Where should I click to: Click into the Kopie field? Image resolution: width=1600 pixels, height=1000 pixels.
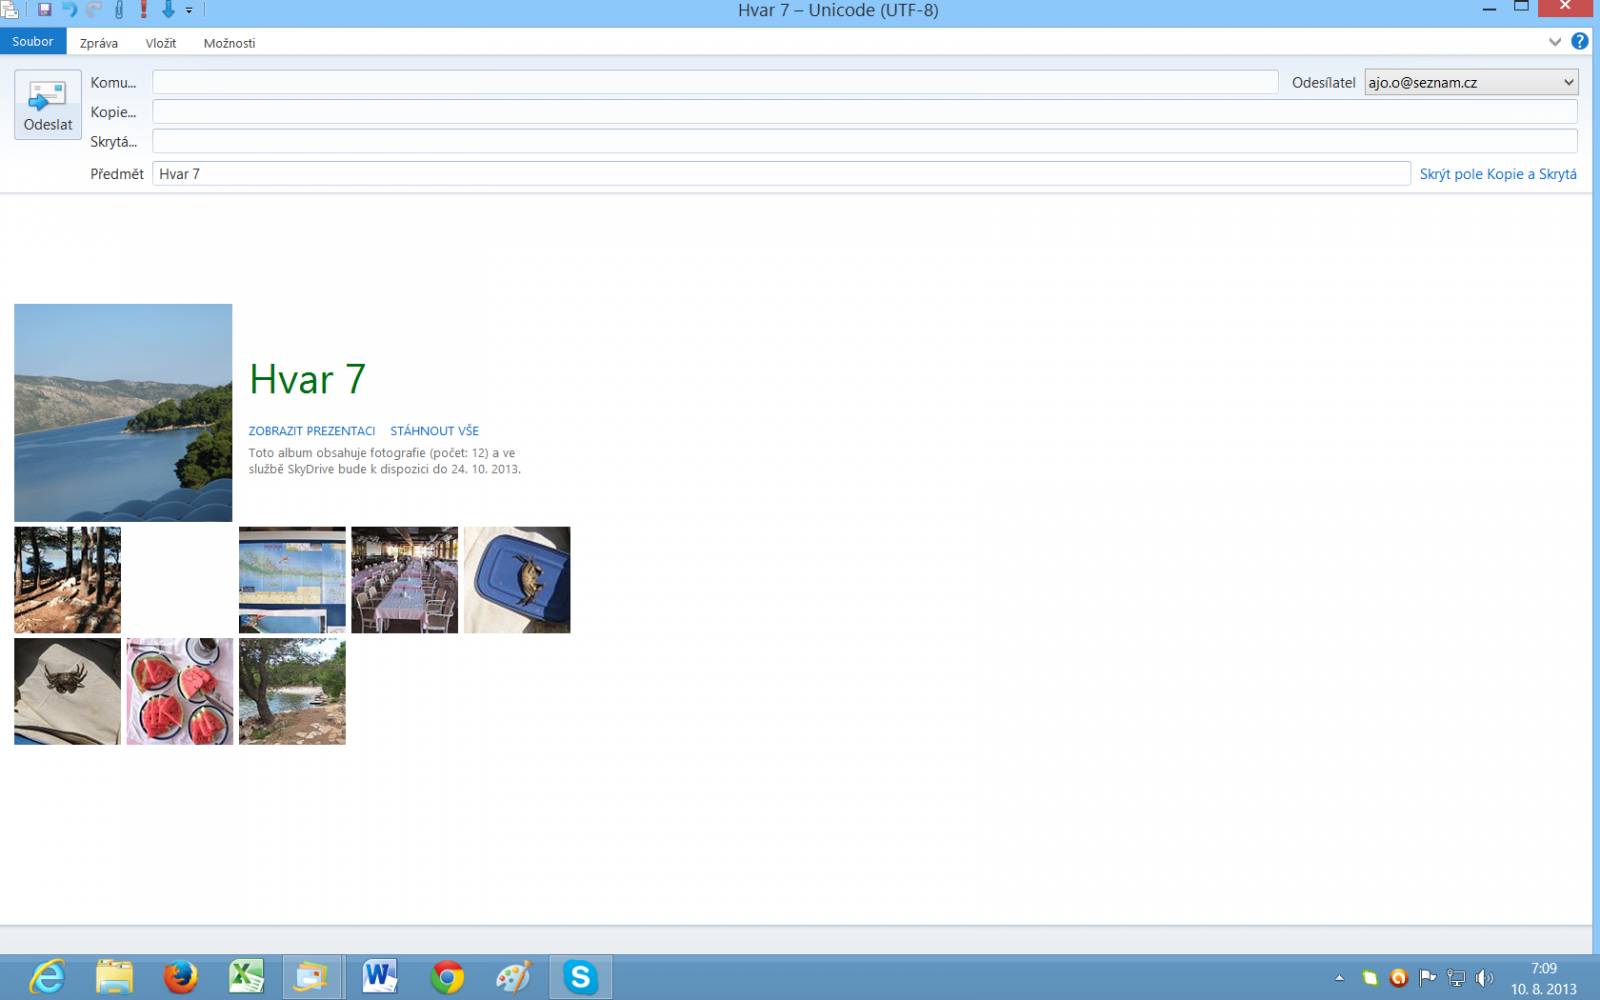865,112
